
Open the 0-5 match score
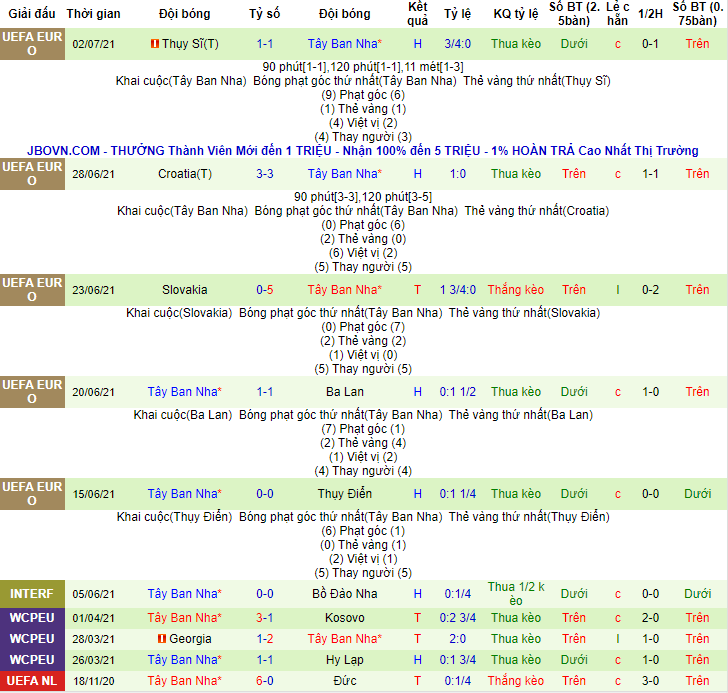pyautogui.click(x=264, y=290)
